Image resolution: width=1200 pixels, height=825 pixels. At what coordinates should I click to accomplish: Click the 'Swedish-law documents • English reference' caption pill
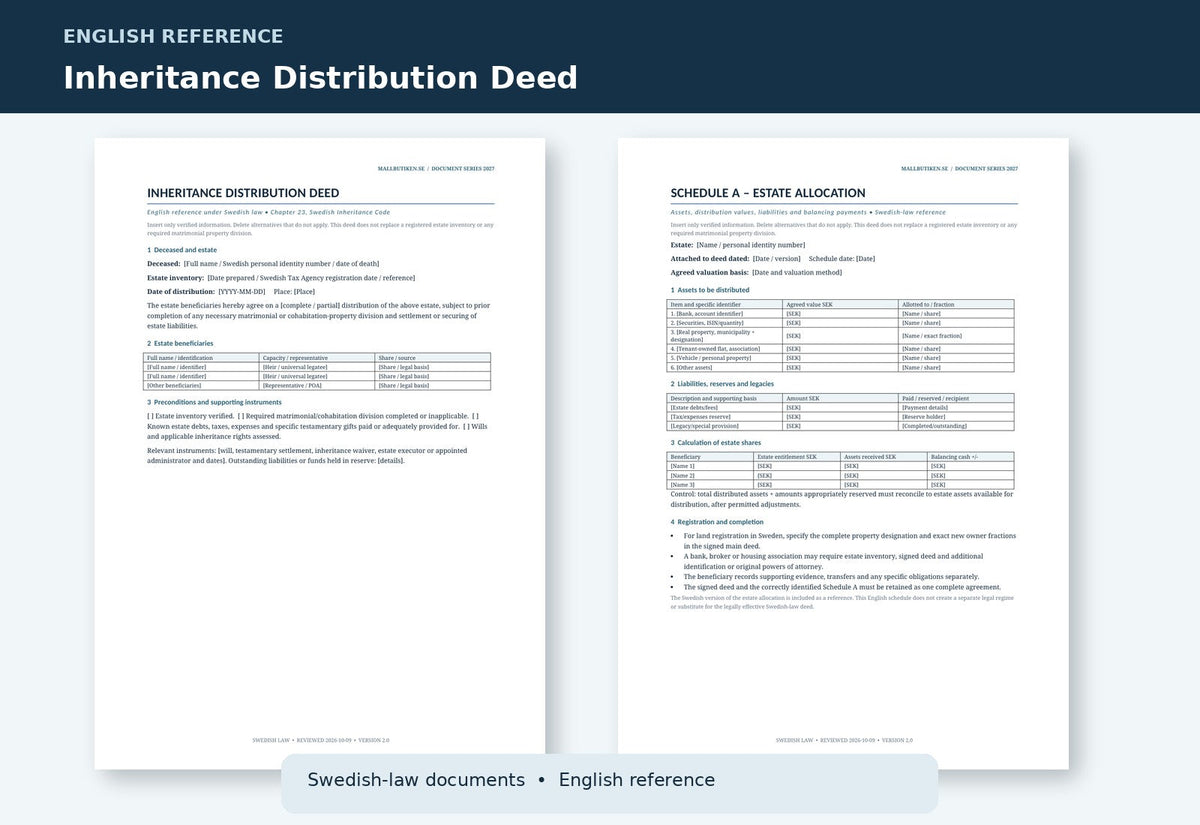pos(610,783)
